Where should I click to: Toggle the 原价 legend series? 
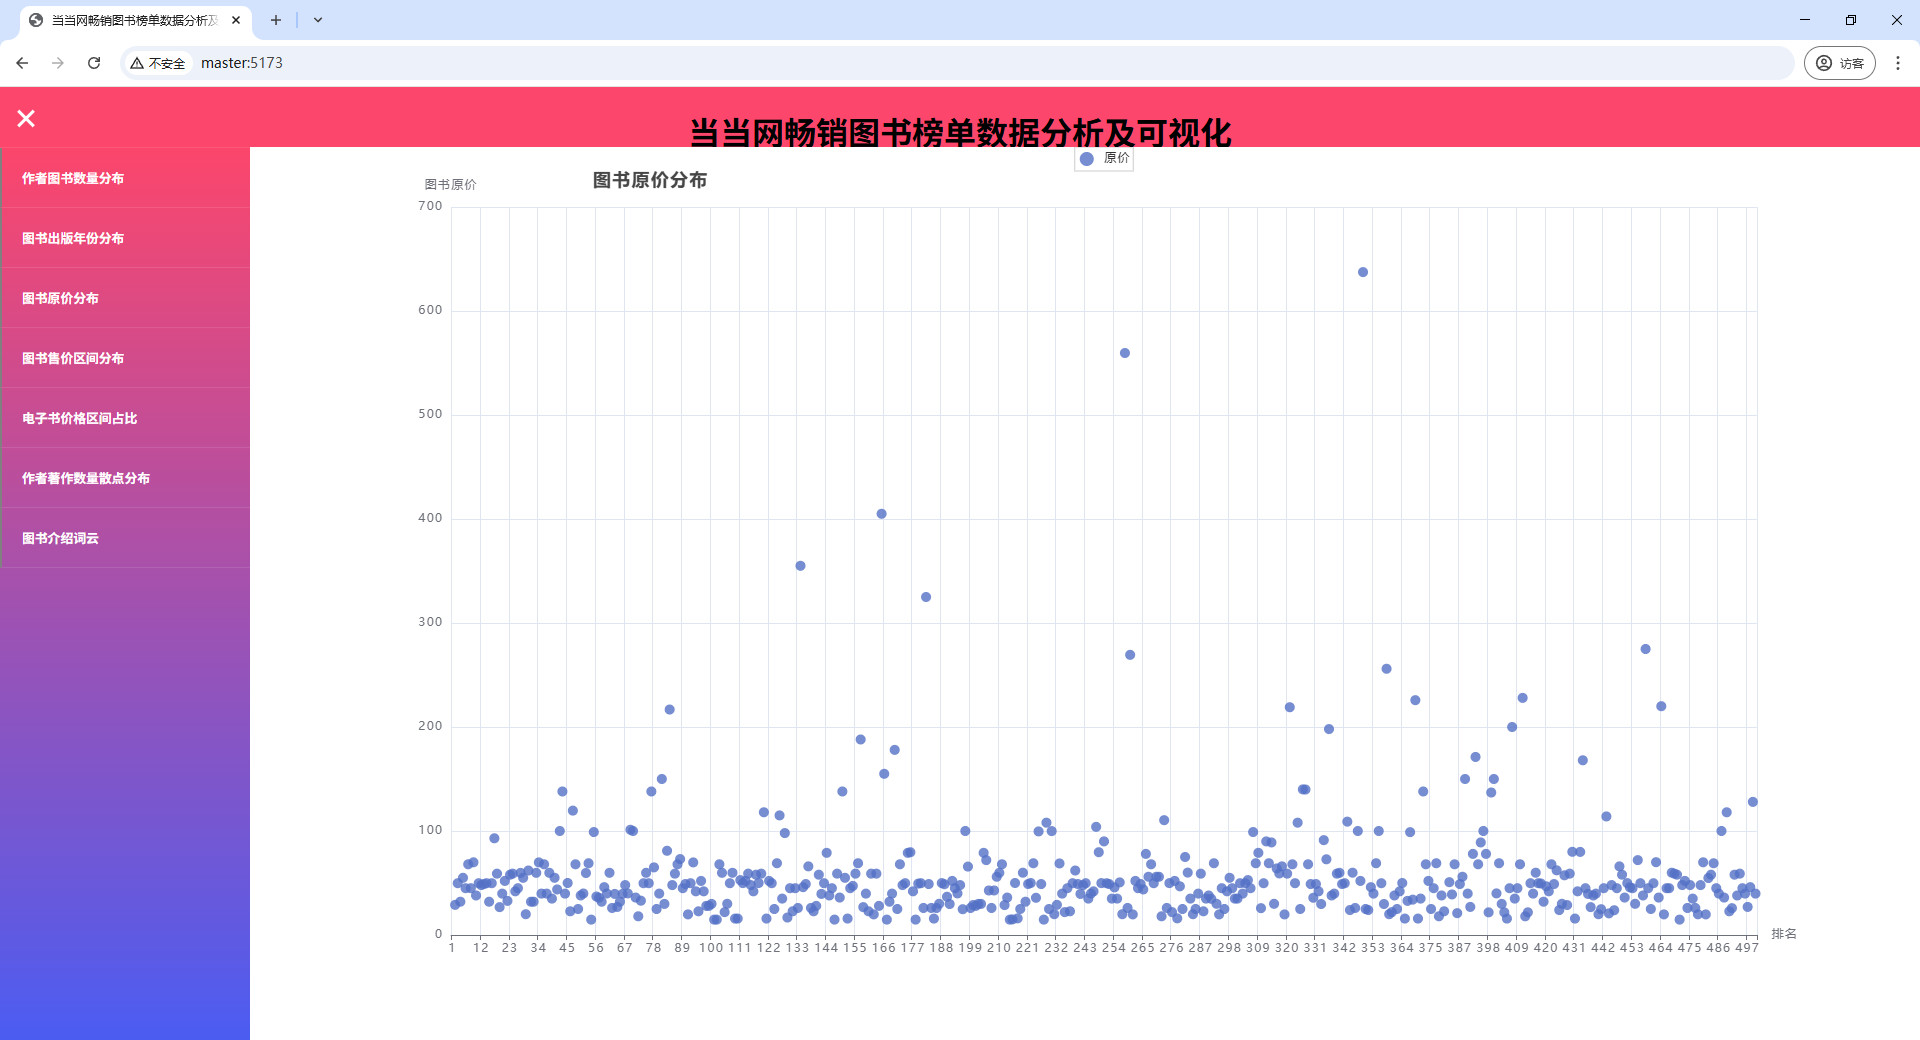point(1104,158)
